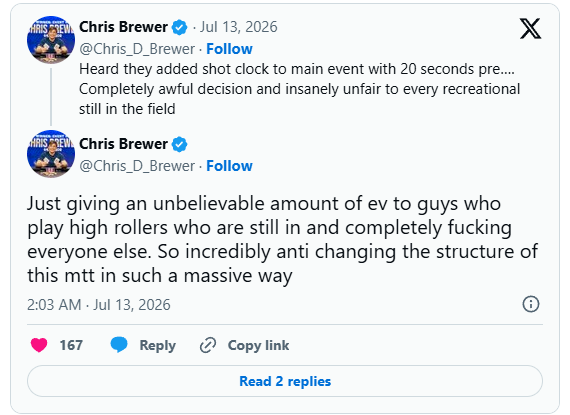Click the Reply text label
This screenshot has width=570, height=415.
point(157,345)
